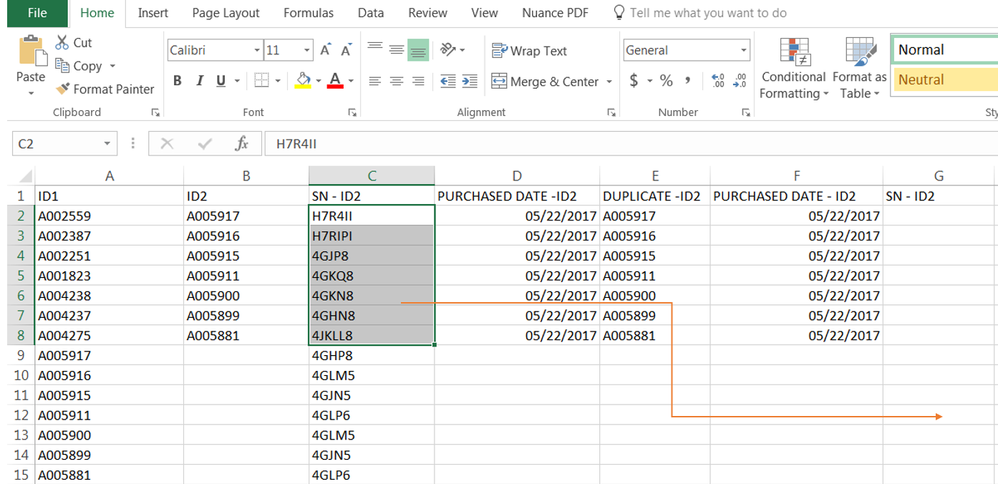This screenshot has height=484, width=998.
Task: Open the General number format dropdown
Action: [x=743, y=50]
